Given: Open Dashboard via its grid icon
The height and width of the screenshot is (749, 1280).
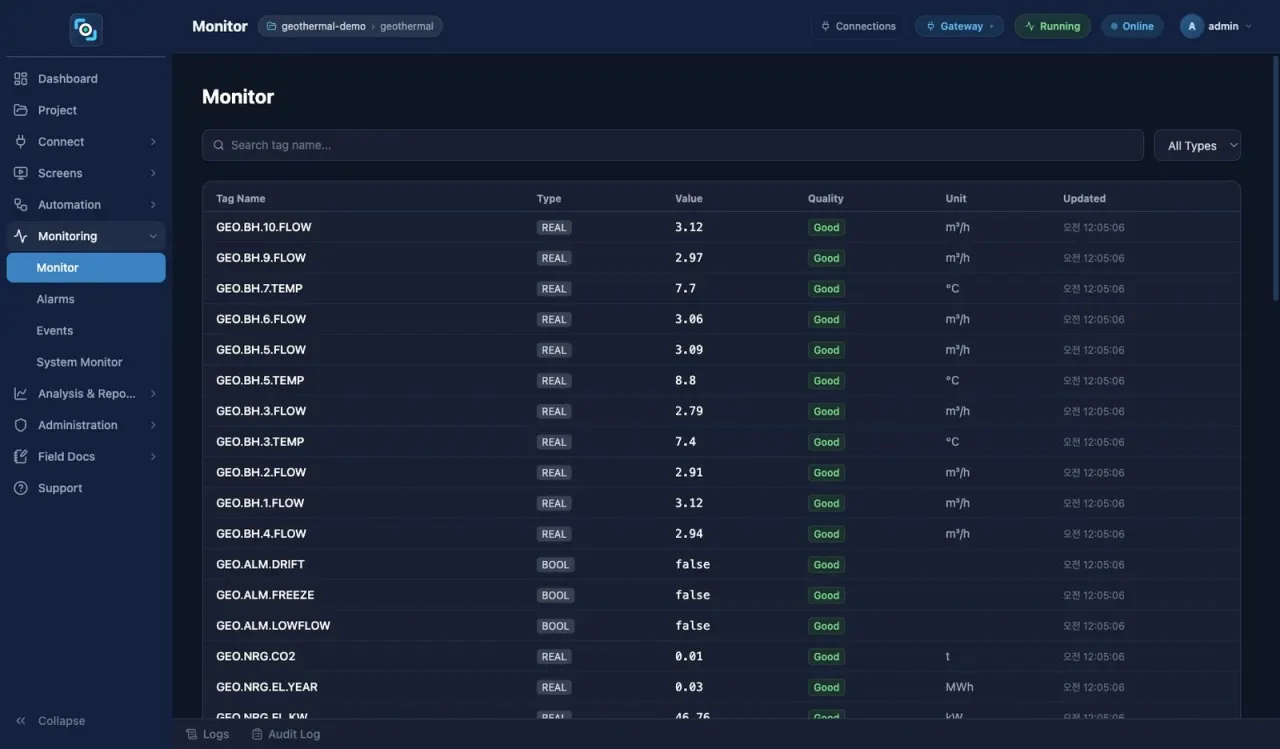Looking at the screenshot, I should pos(20,79).
